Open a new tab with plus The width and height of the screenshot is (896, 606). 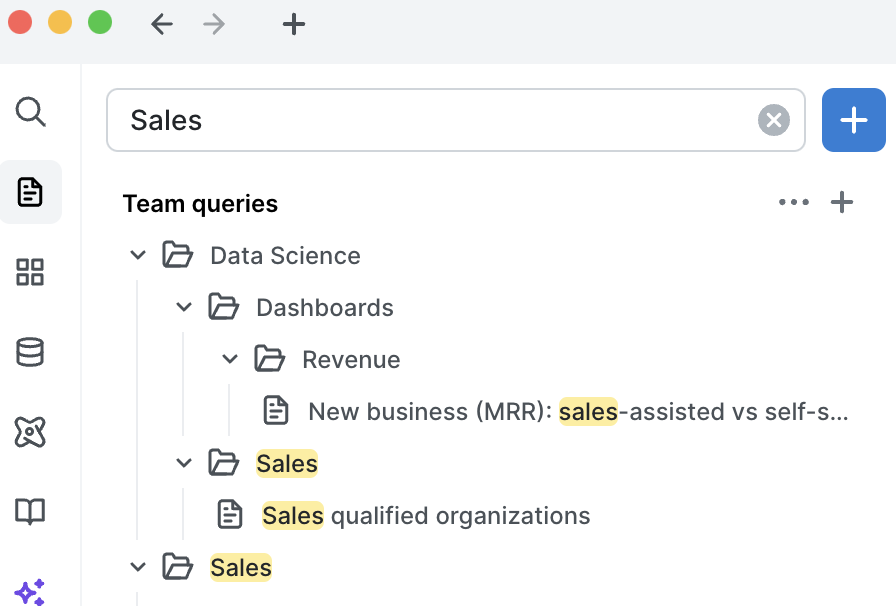[x=293, y=24]
